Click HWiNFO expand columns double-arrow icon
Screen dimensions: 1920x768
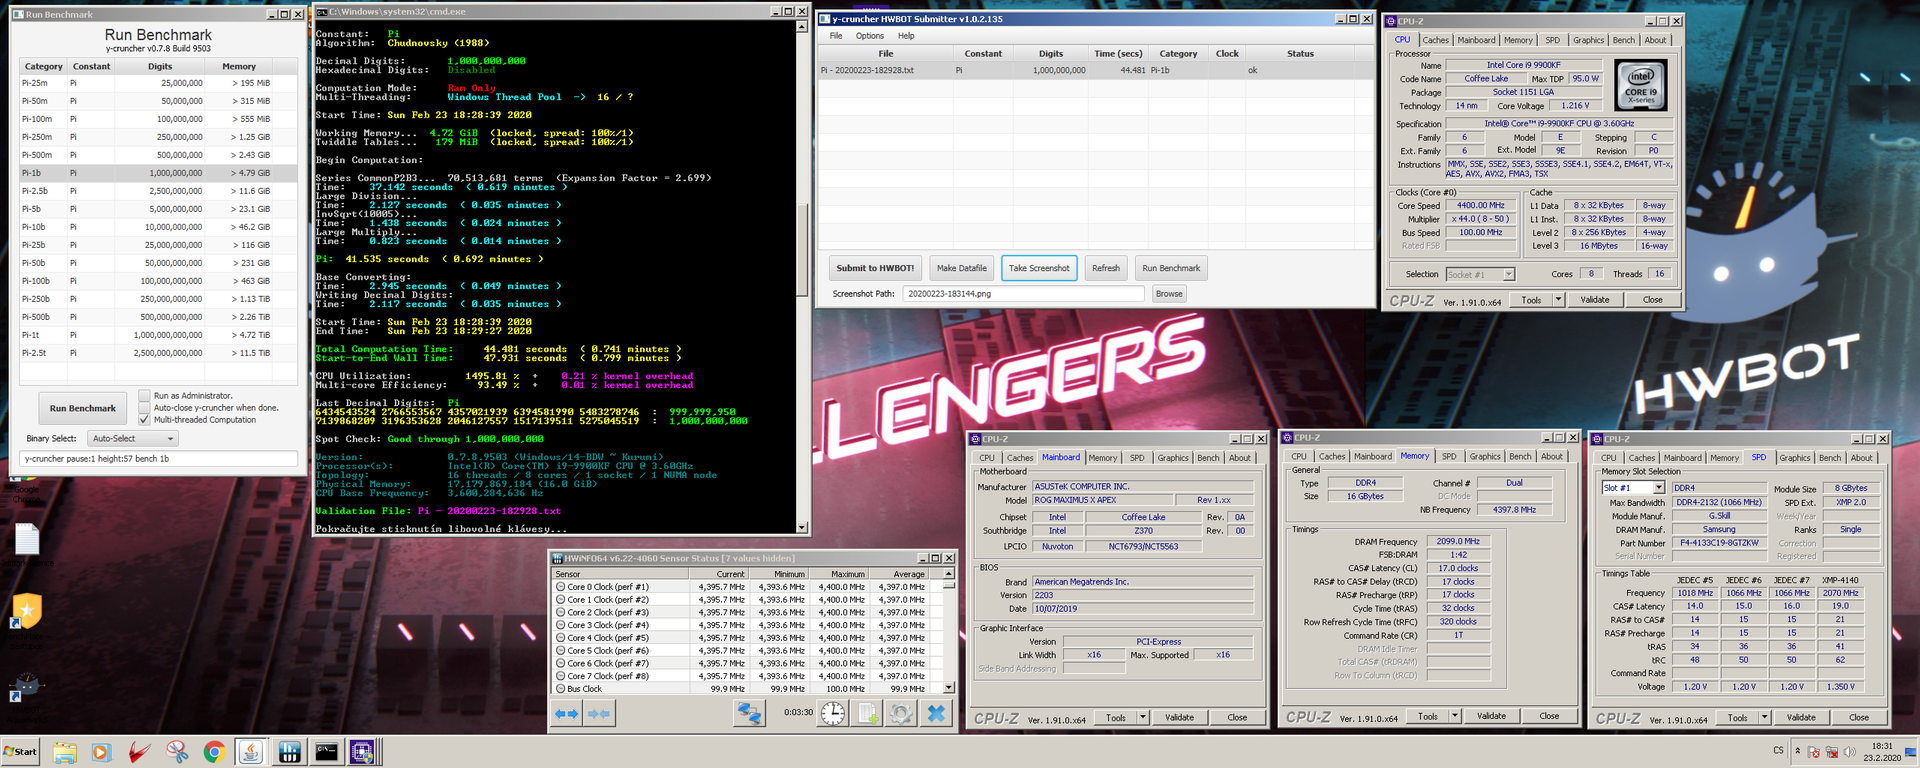[567, 713]
